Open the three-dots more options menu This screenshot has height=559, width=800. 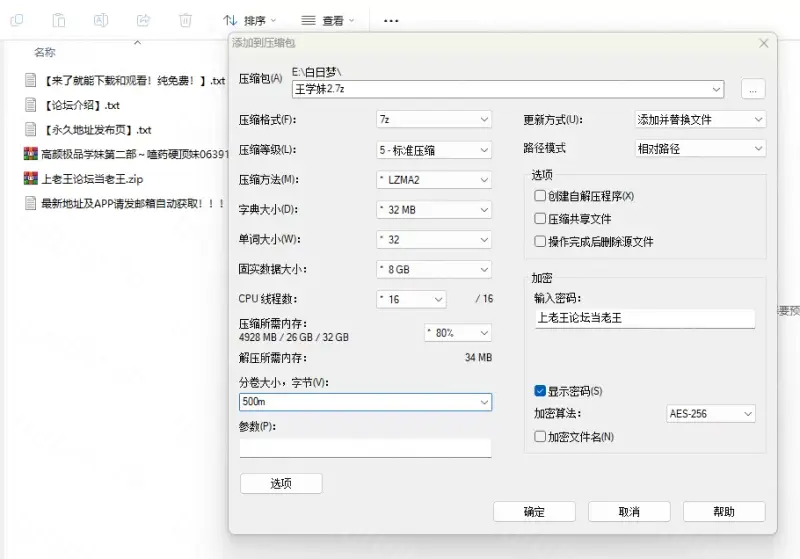click(x=391, y=20)
